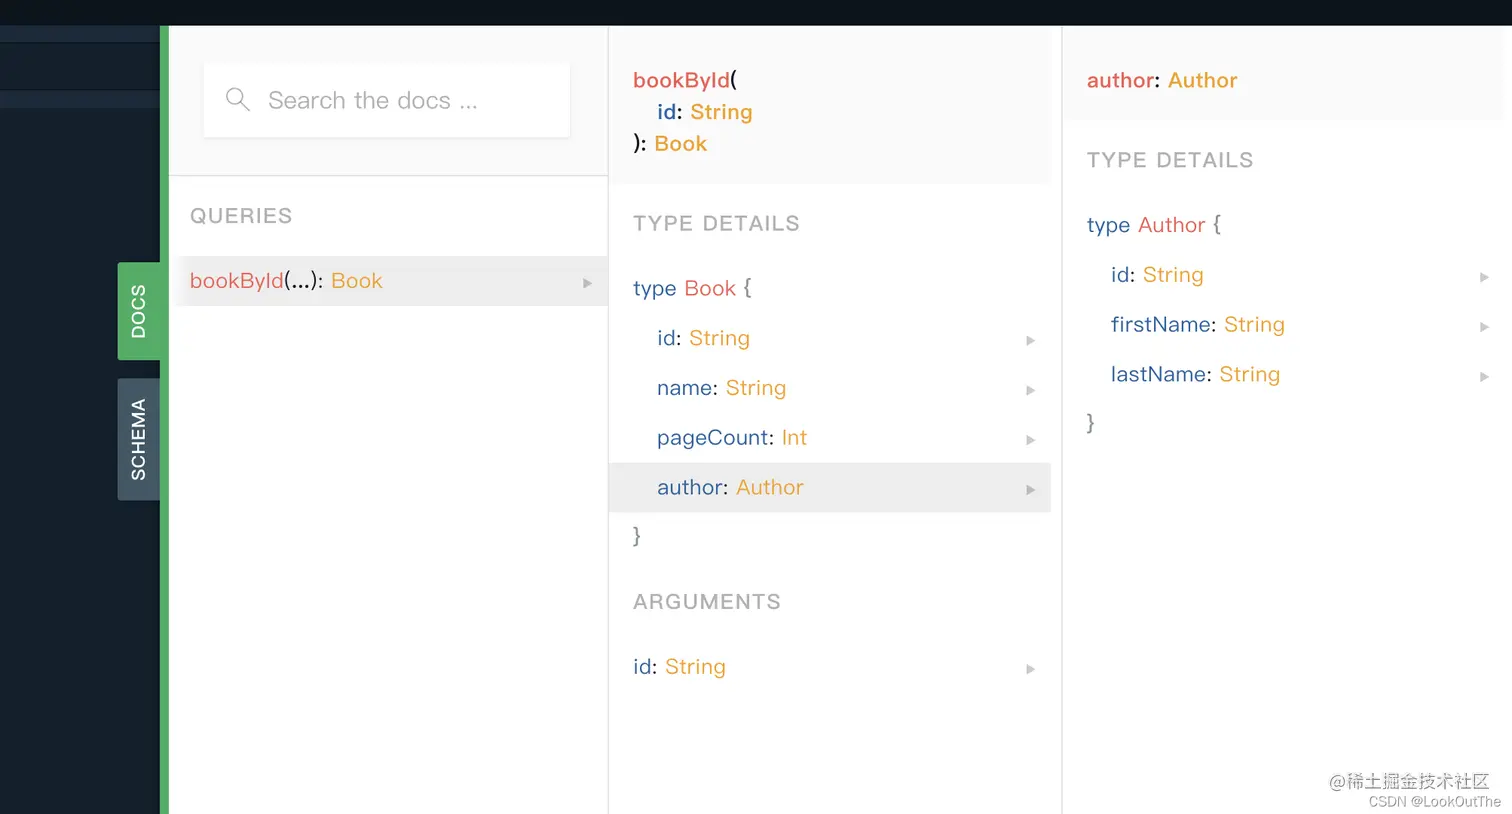Select the bookById query under QUERIES
The height and width of the screenshot is (814, 1512).
coord(286,281)
